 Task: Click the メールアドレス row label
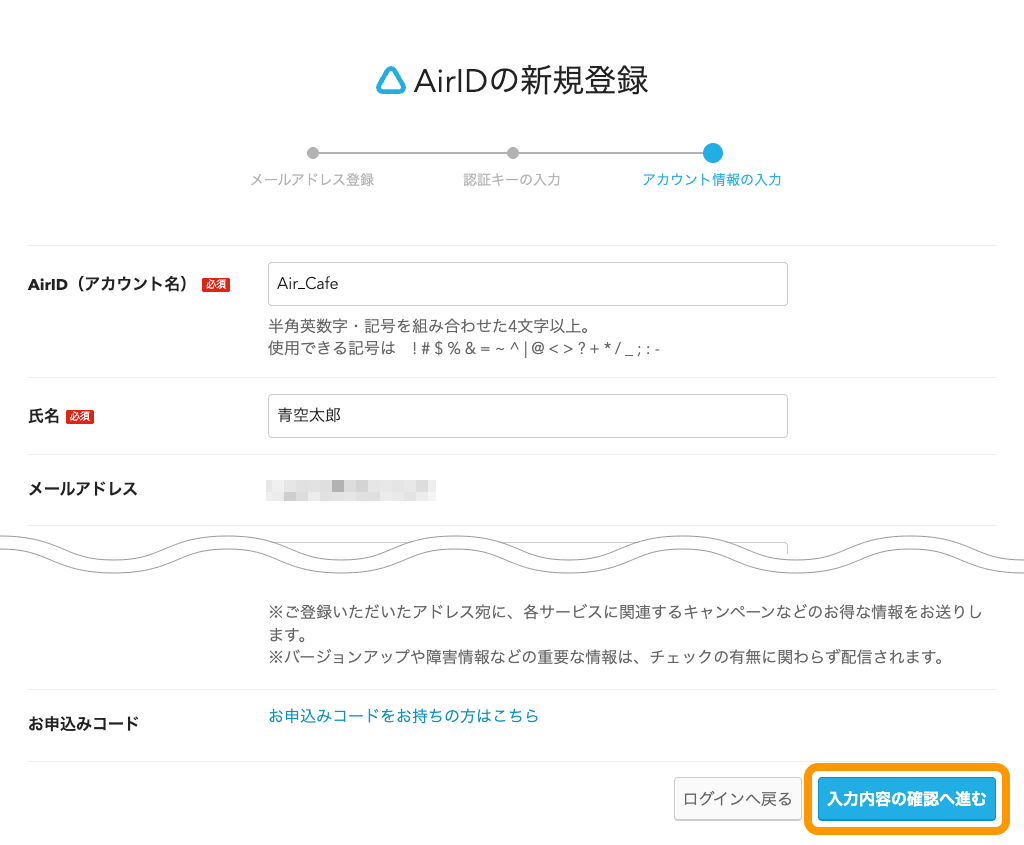tap(83, 489)
